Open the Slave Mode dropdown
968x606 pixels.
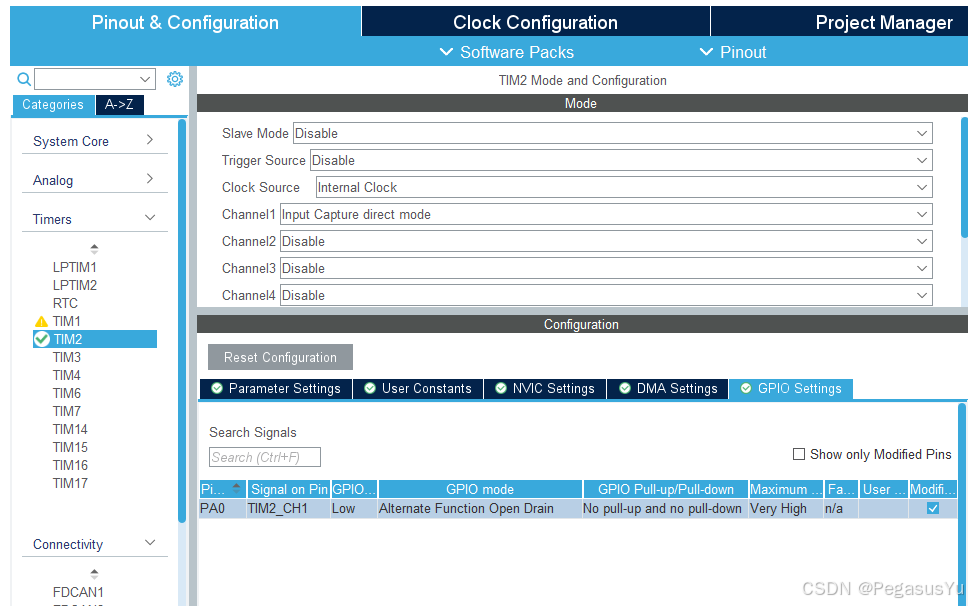[612, 133]
